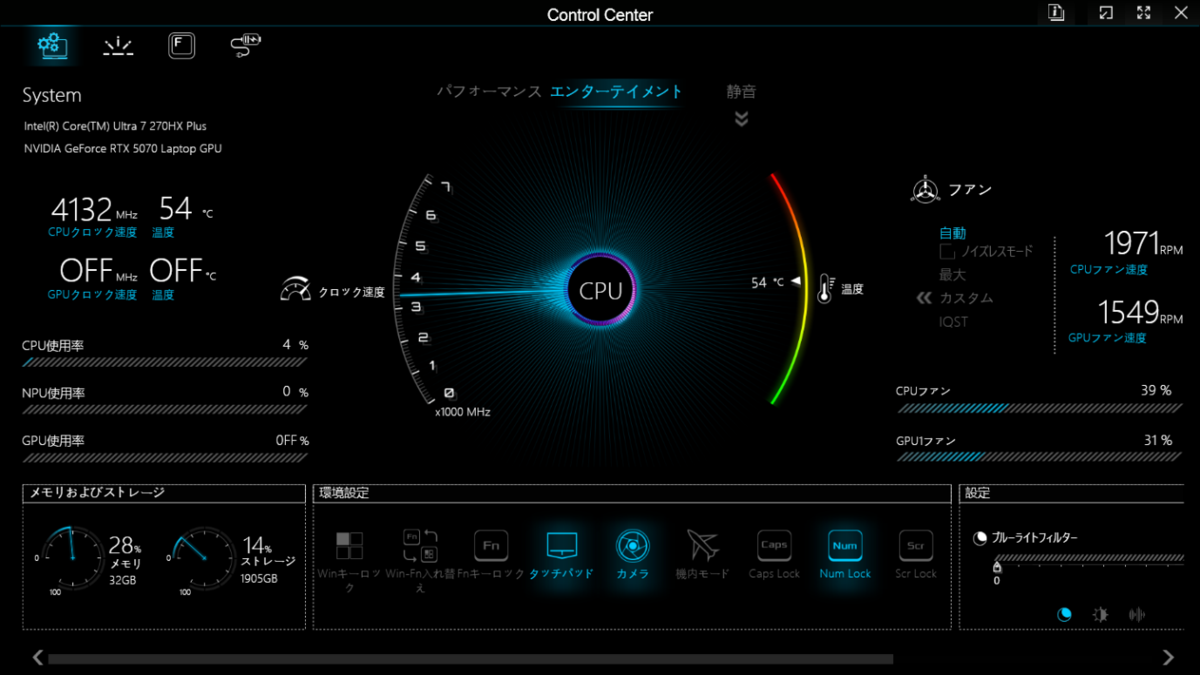The image size is (1200, 675).
Task: Toggle the カメラ icon
Action: [632, 546]
